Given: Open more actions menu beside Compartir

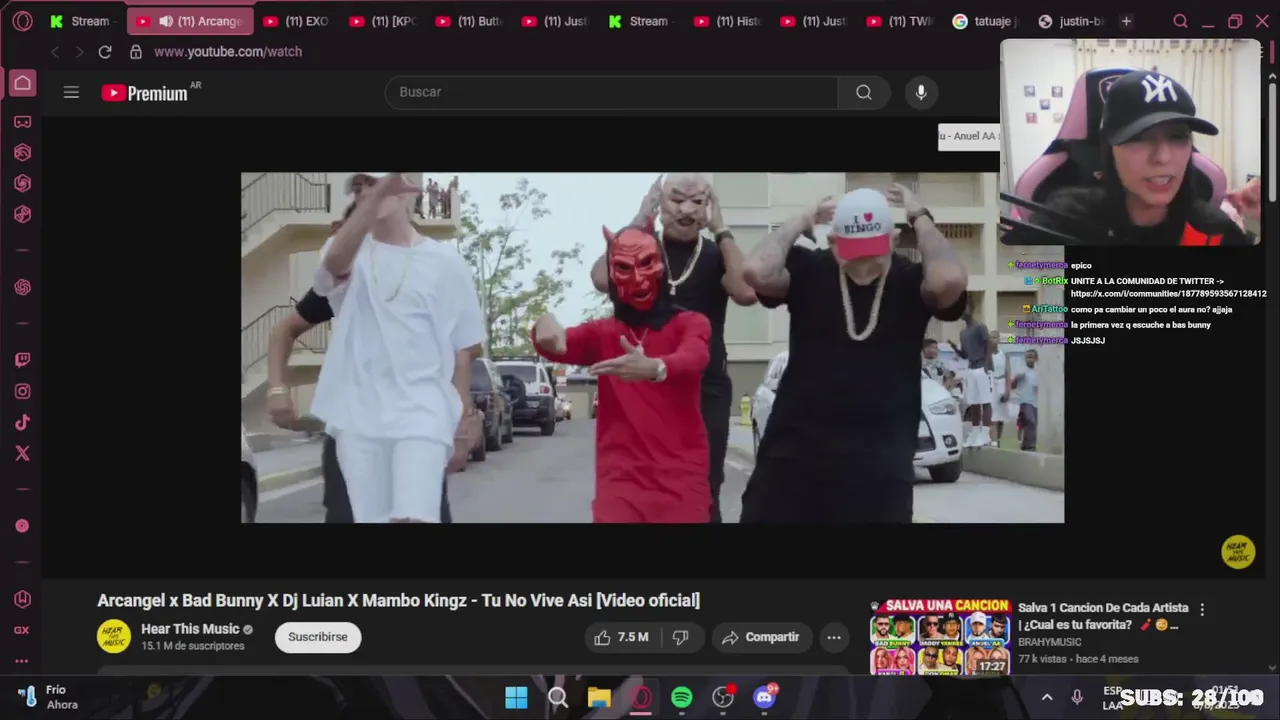Looking at the screenshot, I should tap(833, 637).
